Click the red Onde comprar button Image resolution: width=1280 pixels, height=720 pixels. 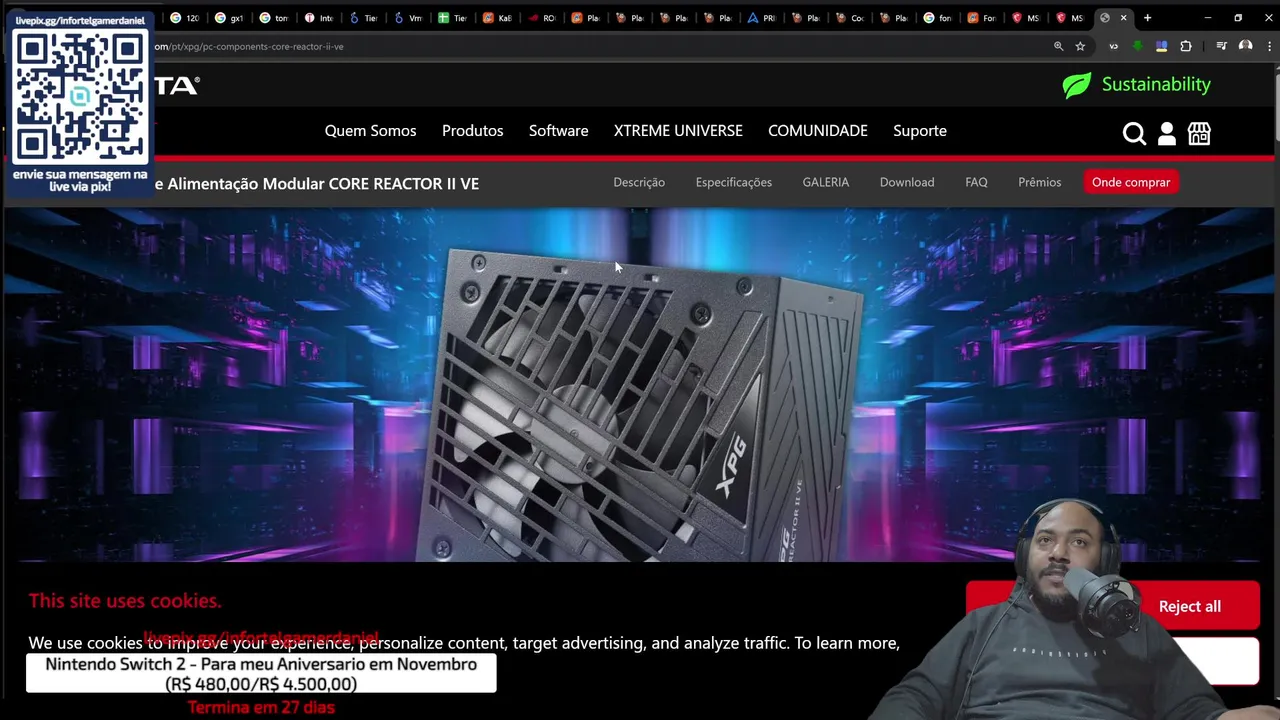(1130, 182)
